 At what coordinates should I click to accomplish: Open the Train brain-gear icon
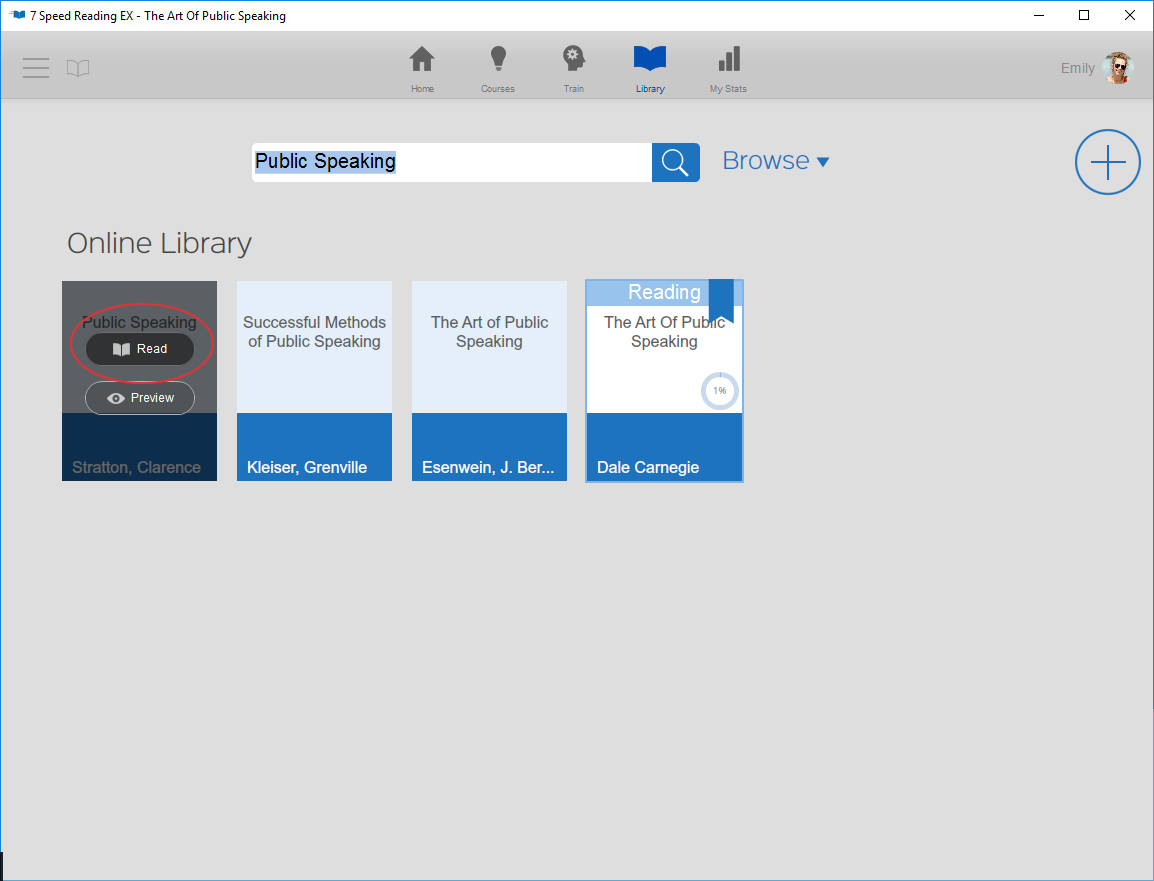[573, 61]
